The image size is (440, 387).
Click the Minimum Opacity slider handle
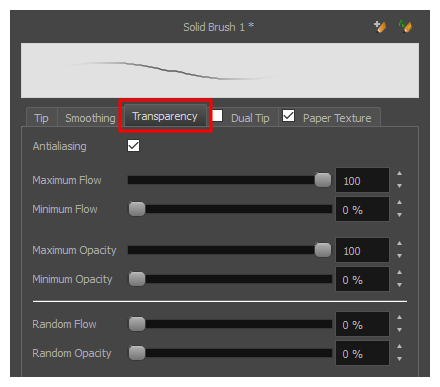tap(137, 279)
